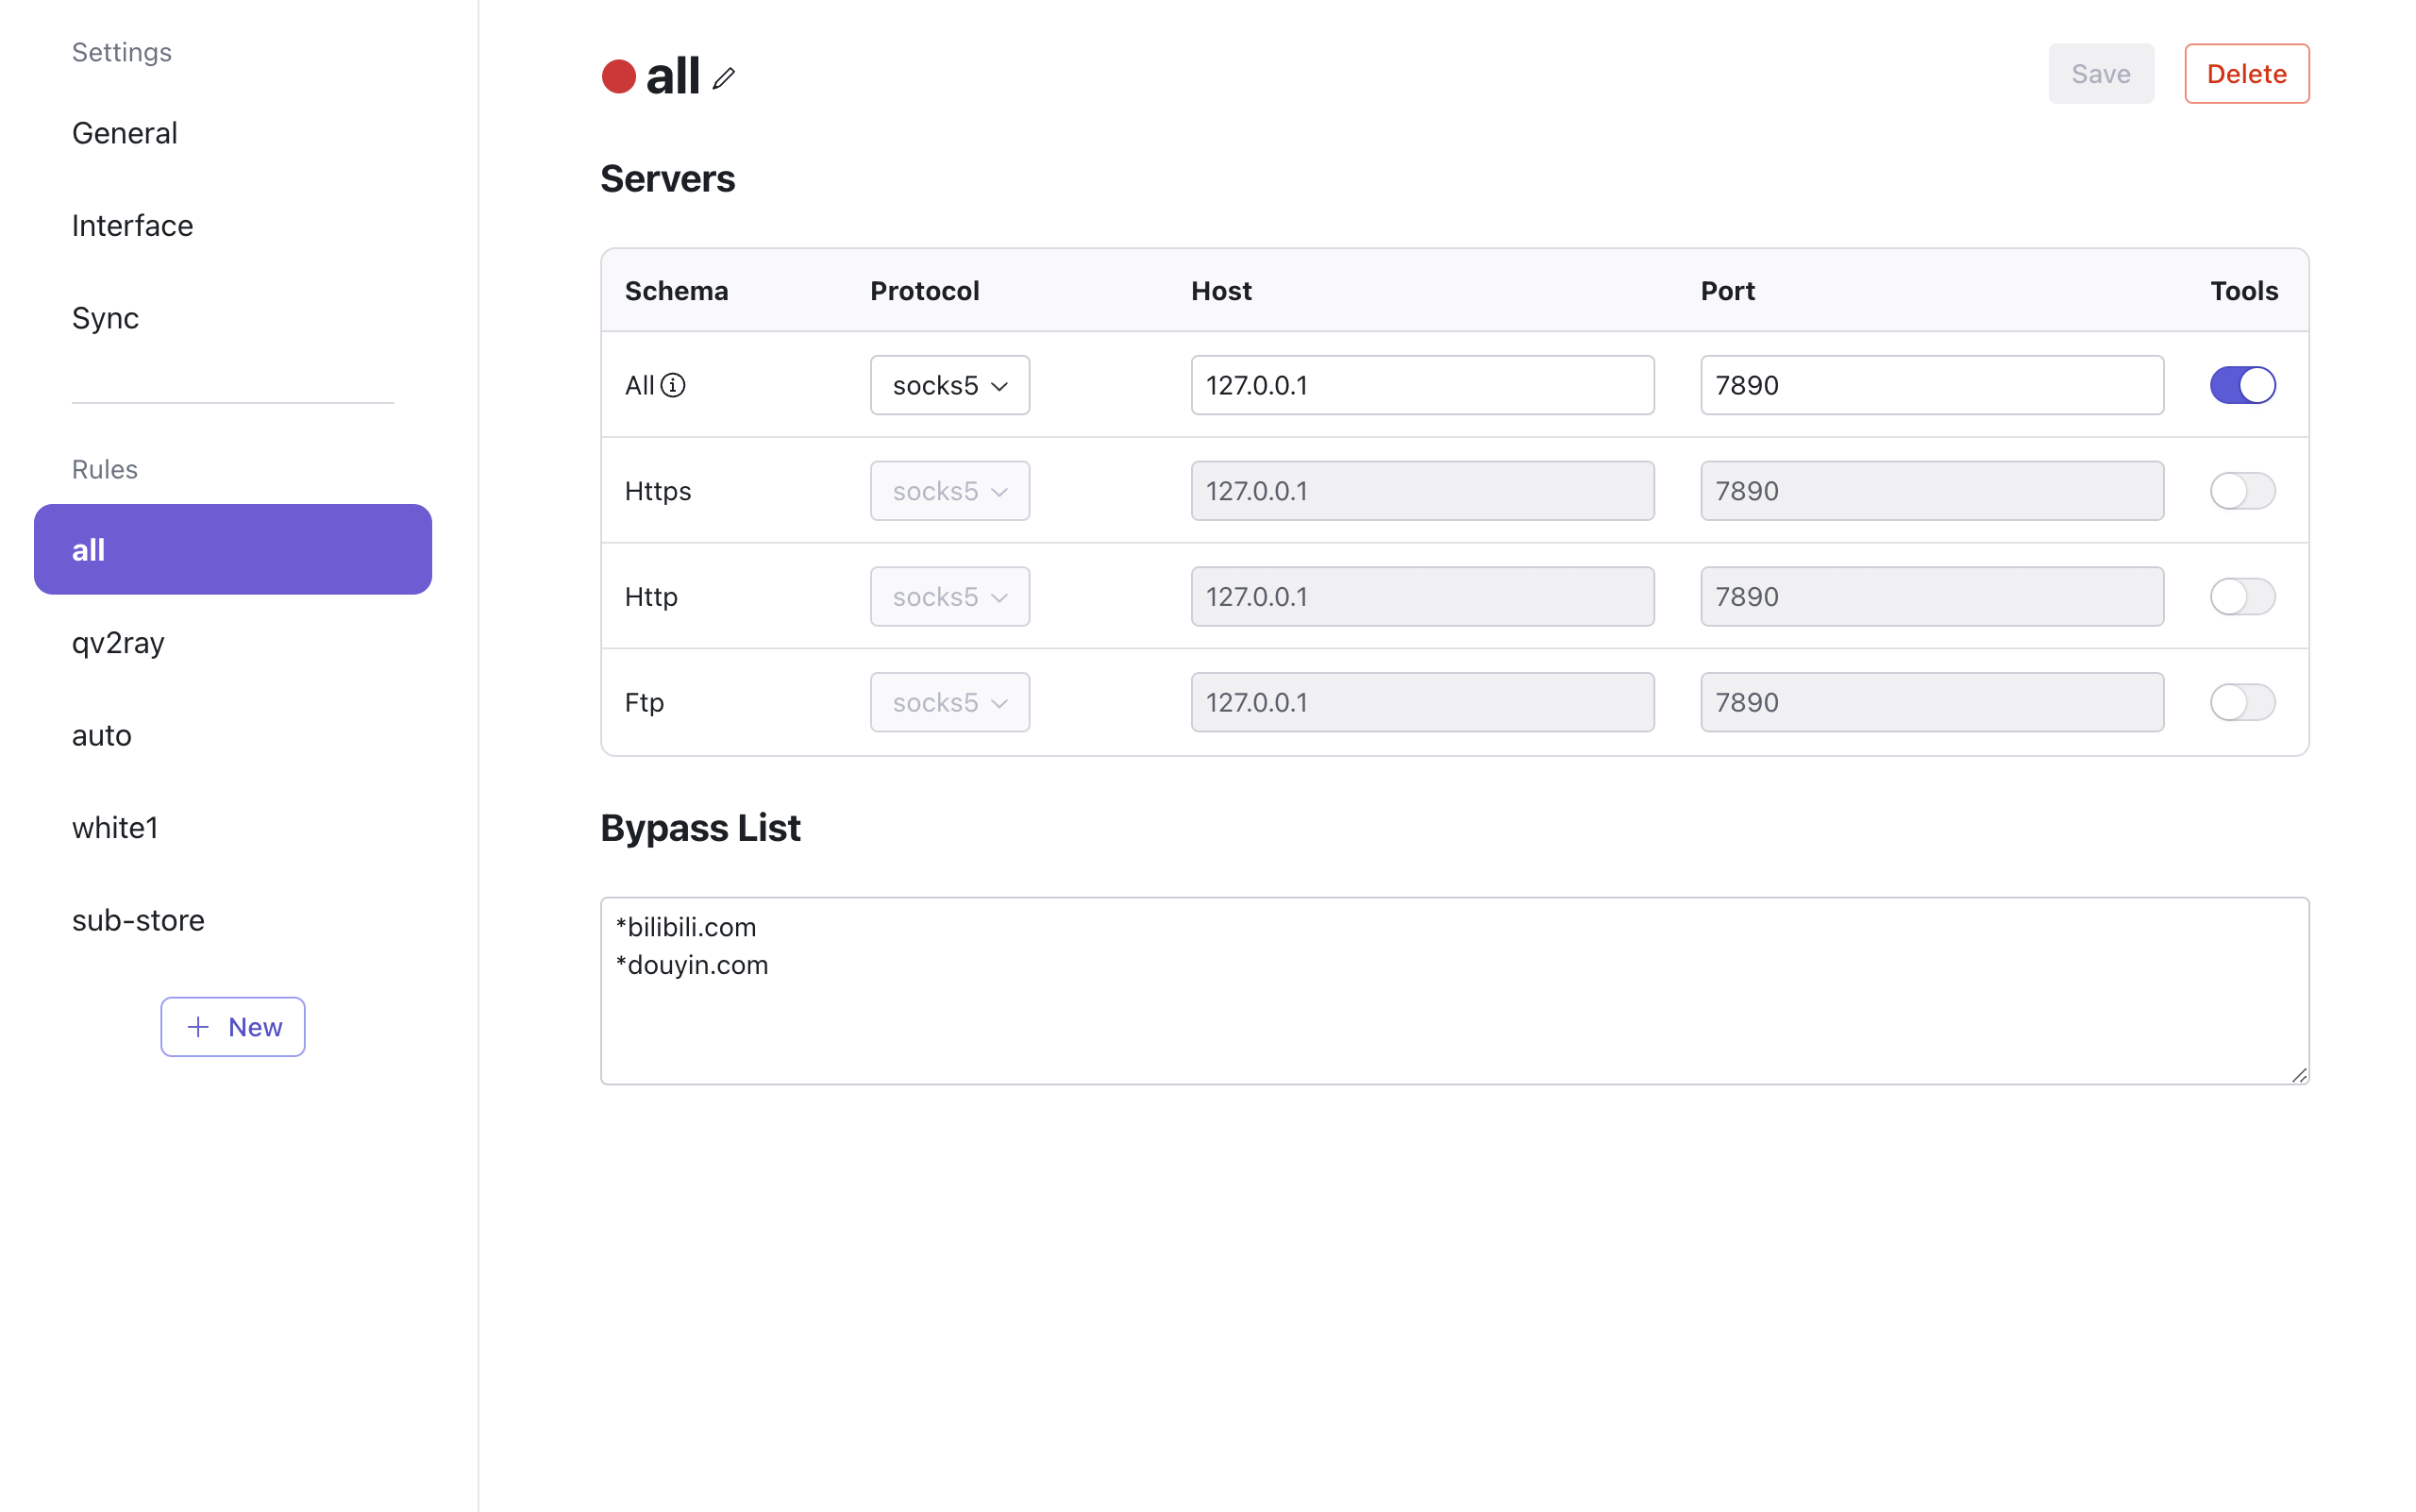View the info icon beside the All schema
Image resolution: width=2416 pixels, height=1512 pixels.
pyautogui.click(x=674, y=385)
